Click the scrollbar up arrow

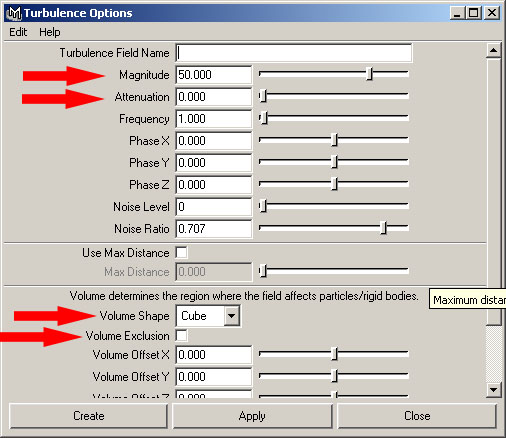pyautogui.click(x=493, y=51)
